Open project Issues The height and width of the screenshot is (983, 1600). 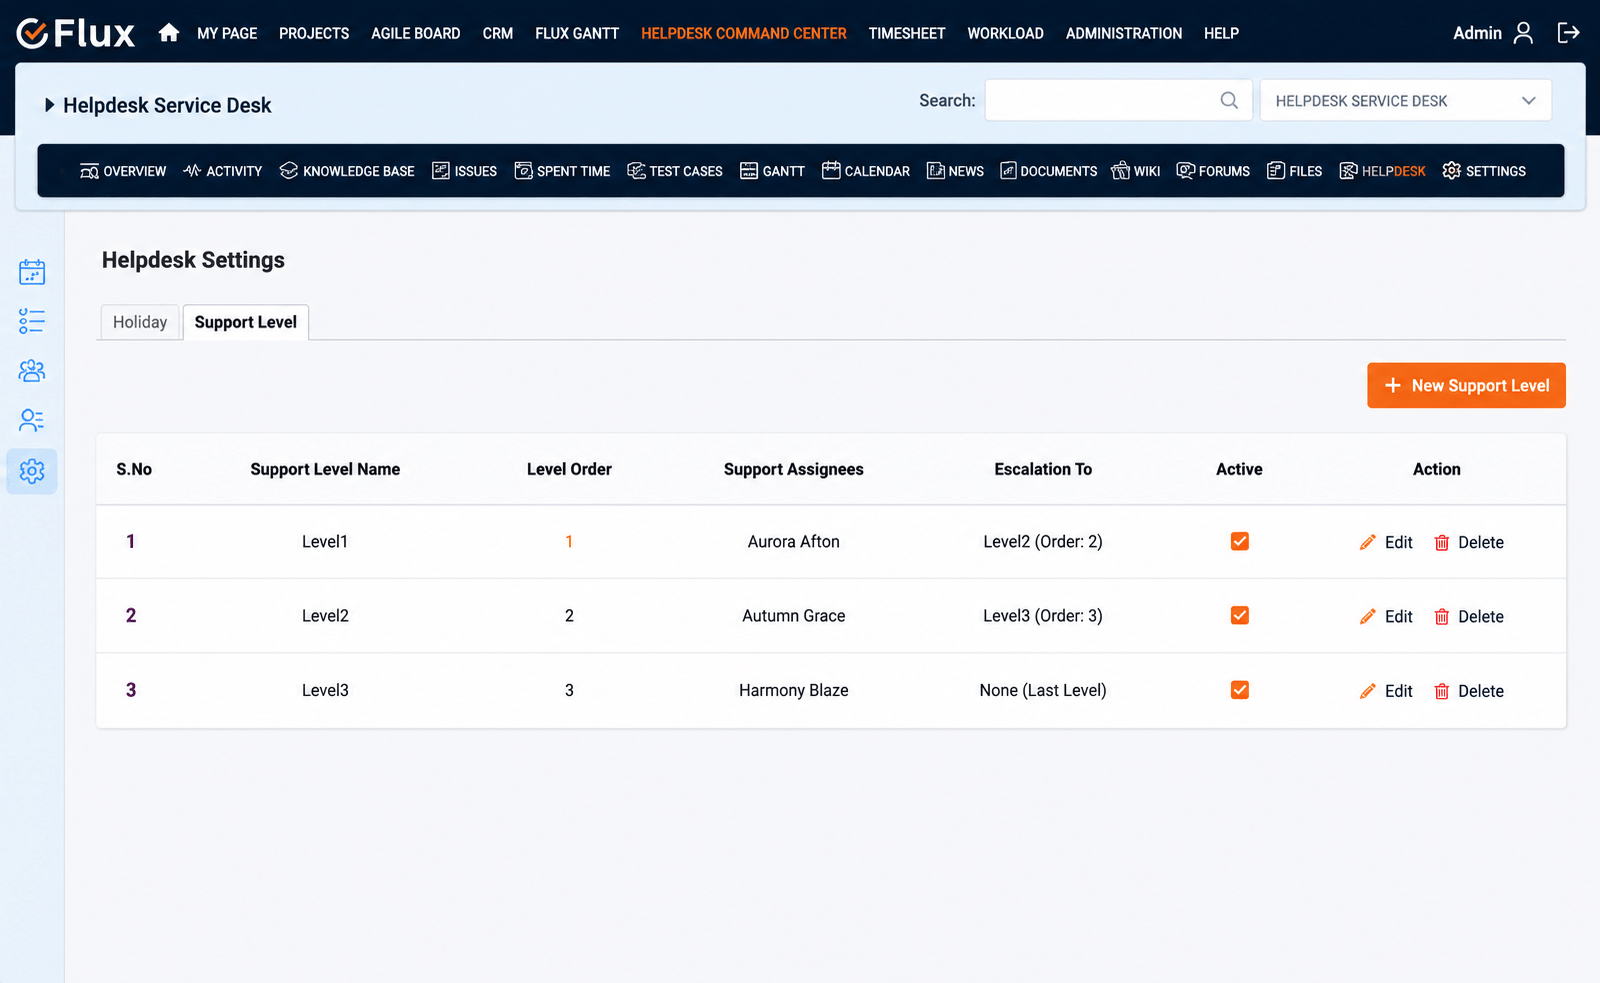465,171
